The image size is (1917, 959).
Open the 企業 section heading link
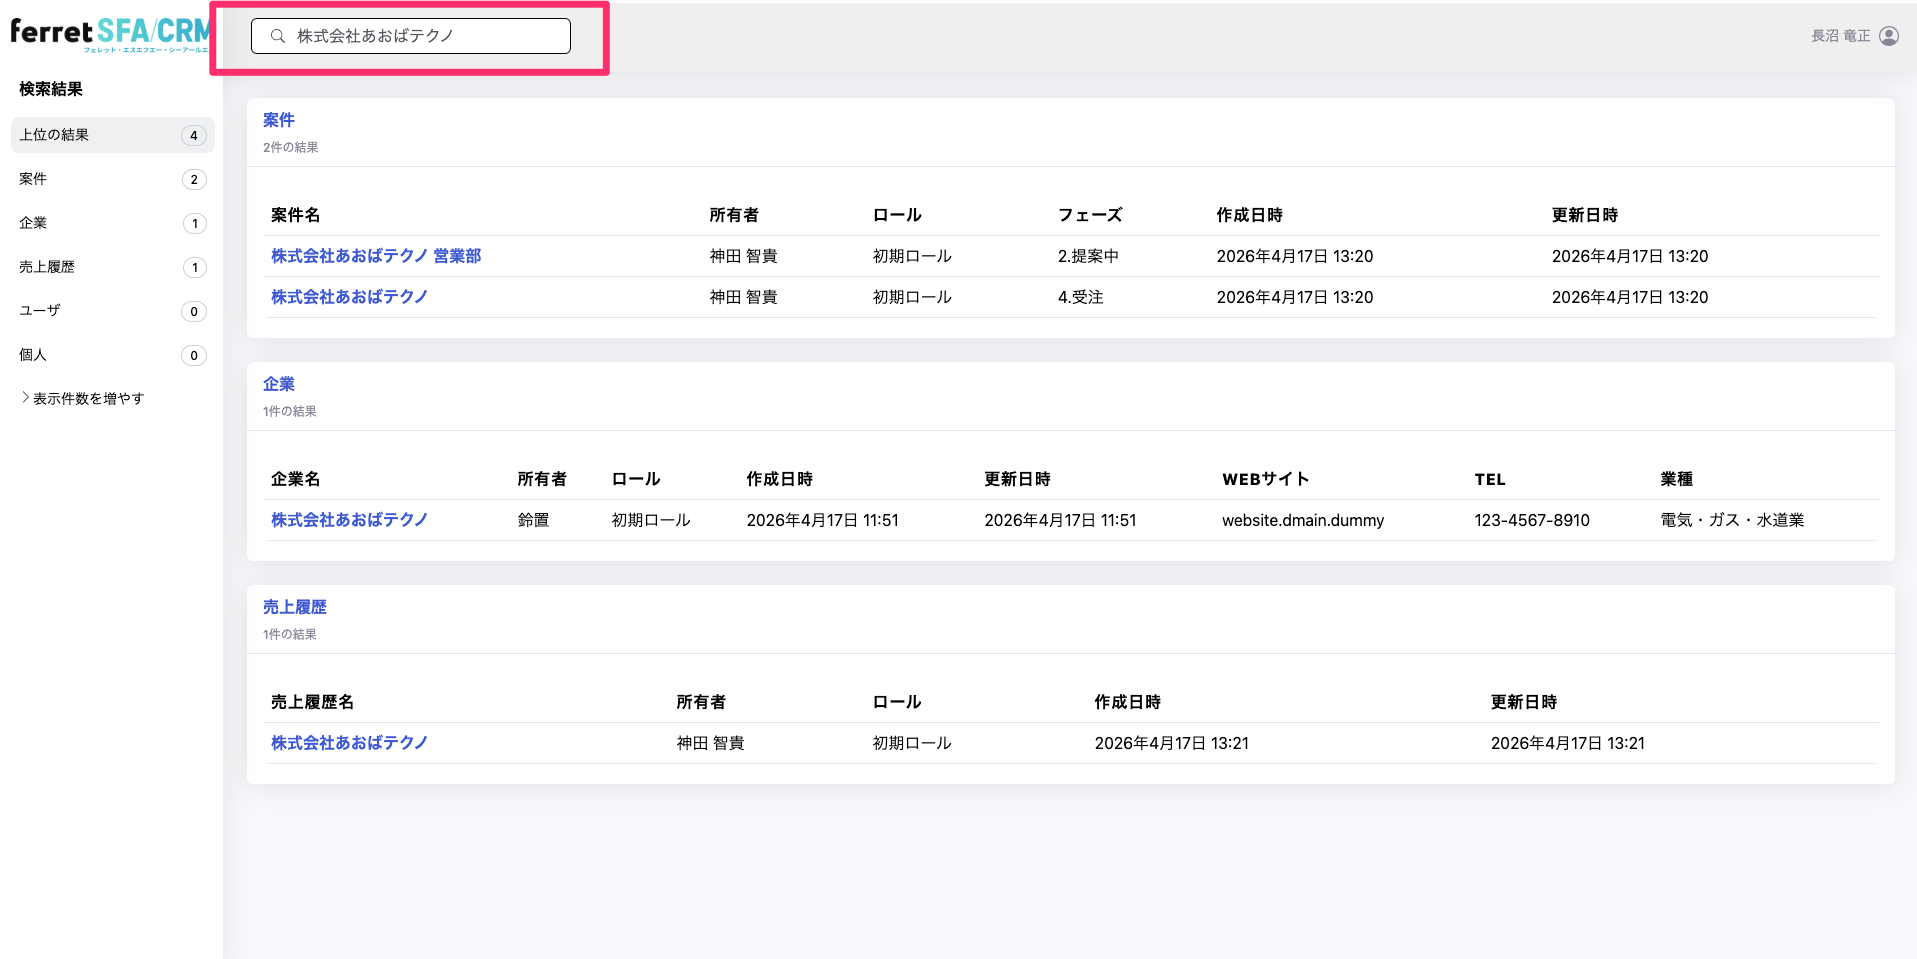pos(279,384)
